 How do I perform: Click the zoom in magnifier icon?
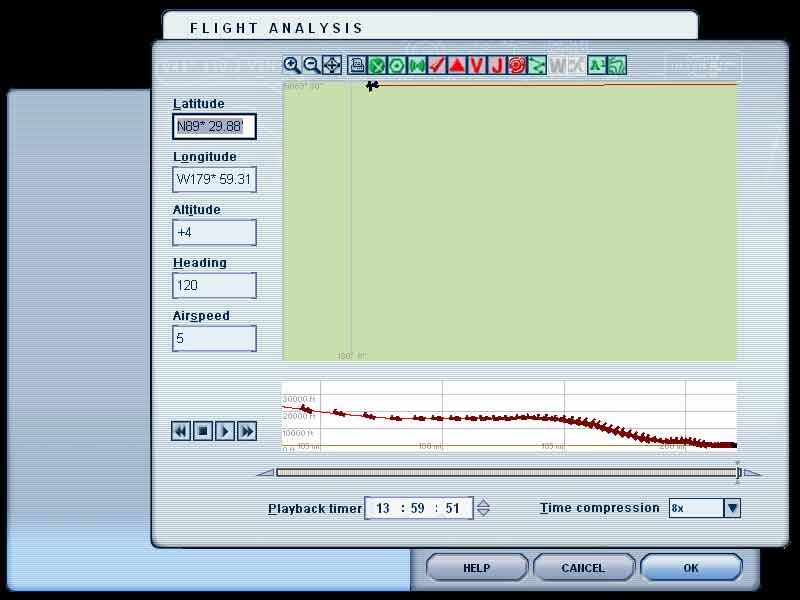coord(292,66)
